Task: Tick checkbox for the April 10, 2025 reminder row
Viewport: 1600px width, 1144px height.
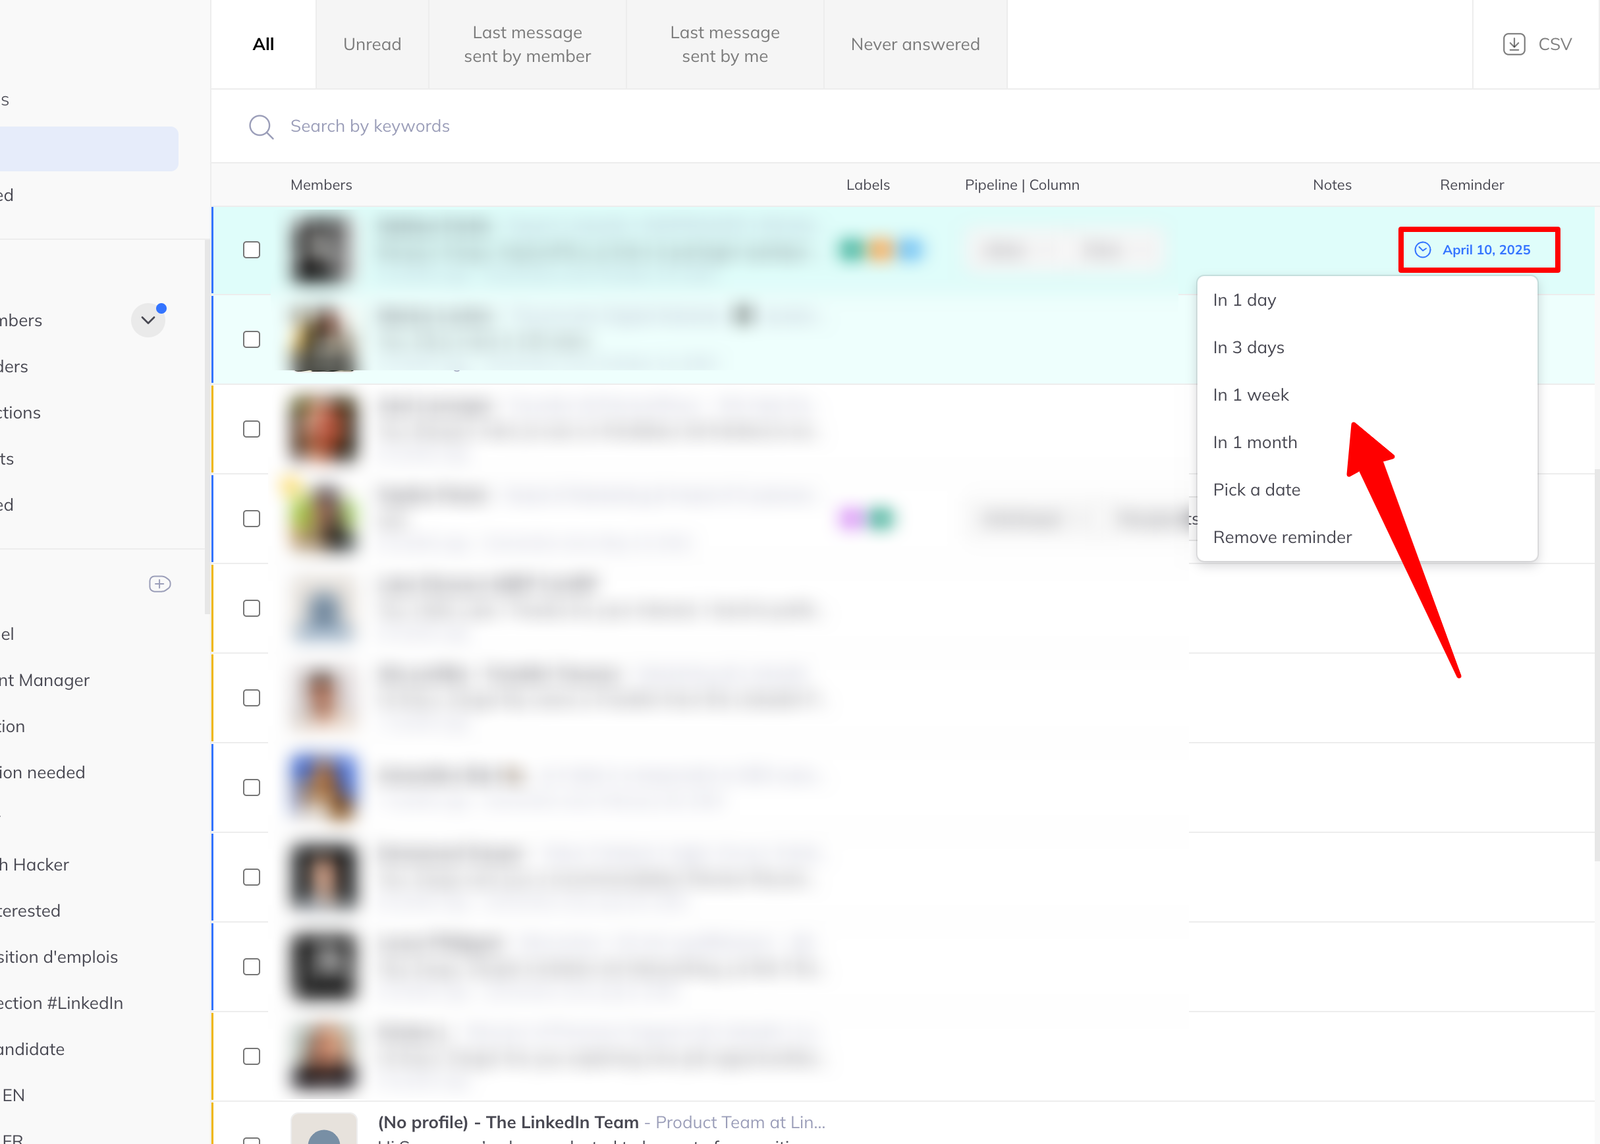Action: [x=252, y=250]
